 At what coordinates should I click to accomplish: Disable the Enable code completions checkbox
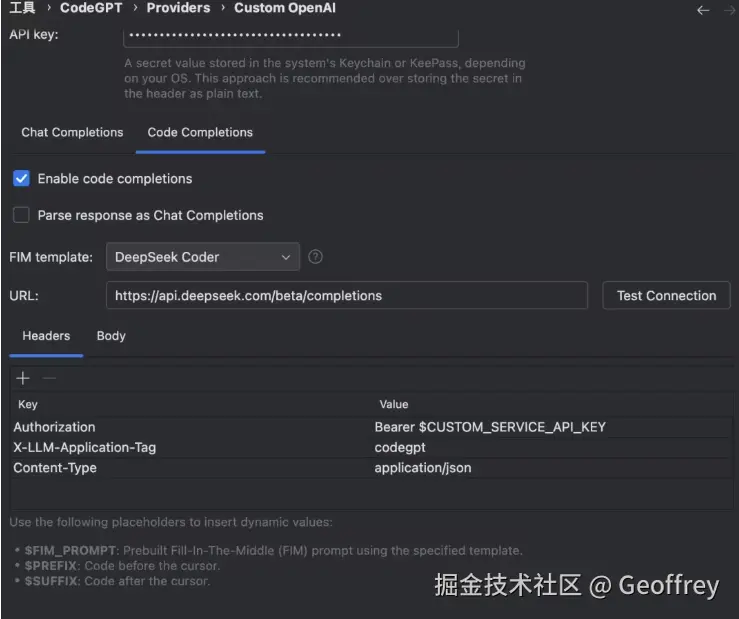pos(21,179)
